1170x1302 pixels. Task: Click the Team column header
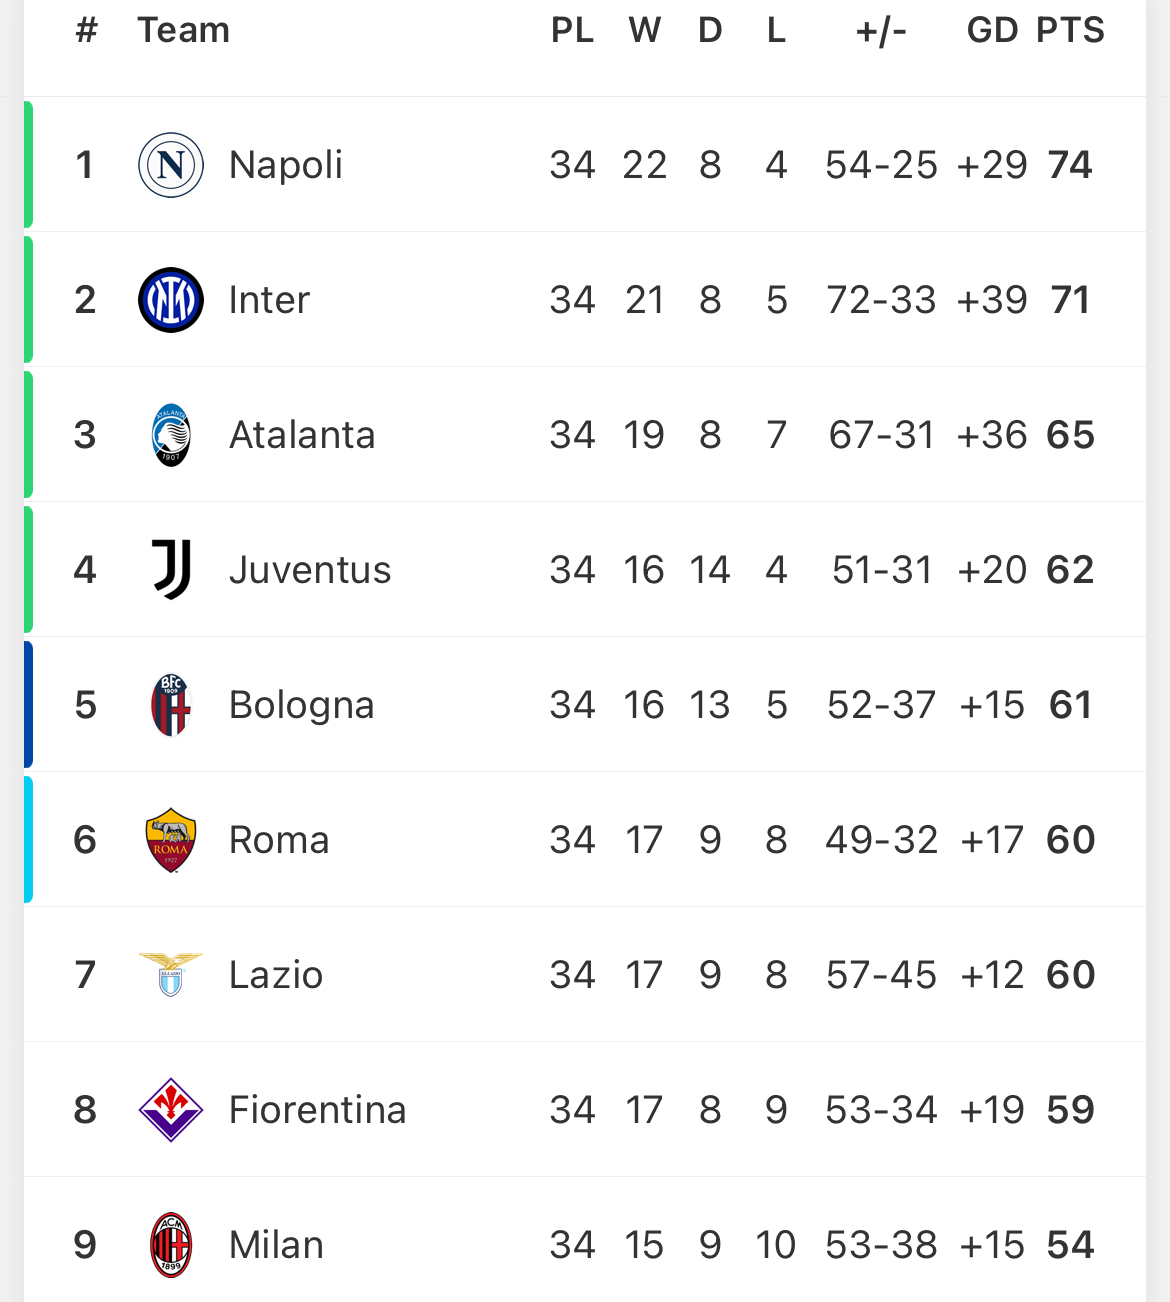184,30
